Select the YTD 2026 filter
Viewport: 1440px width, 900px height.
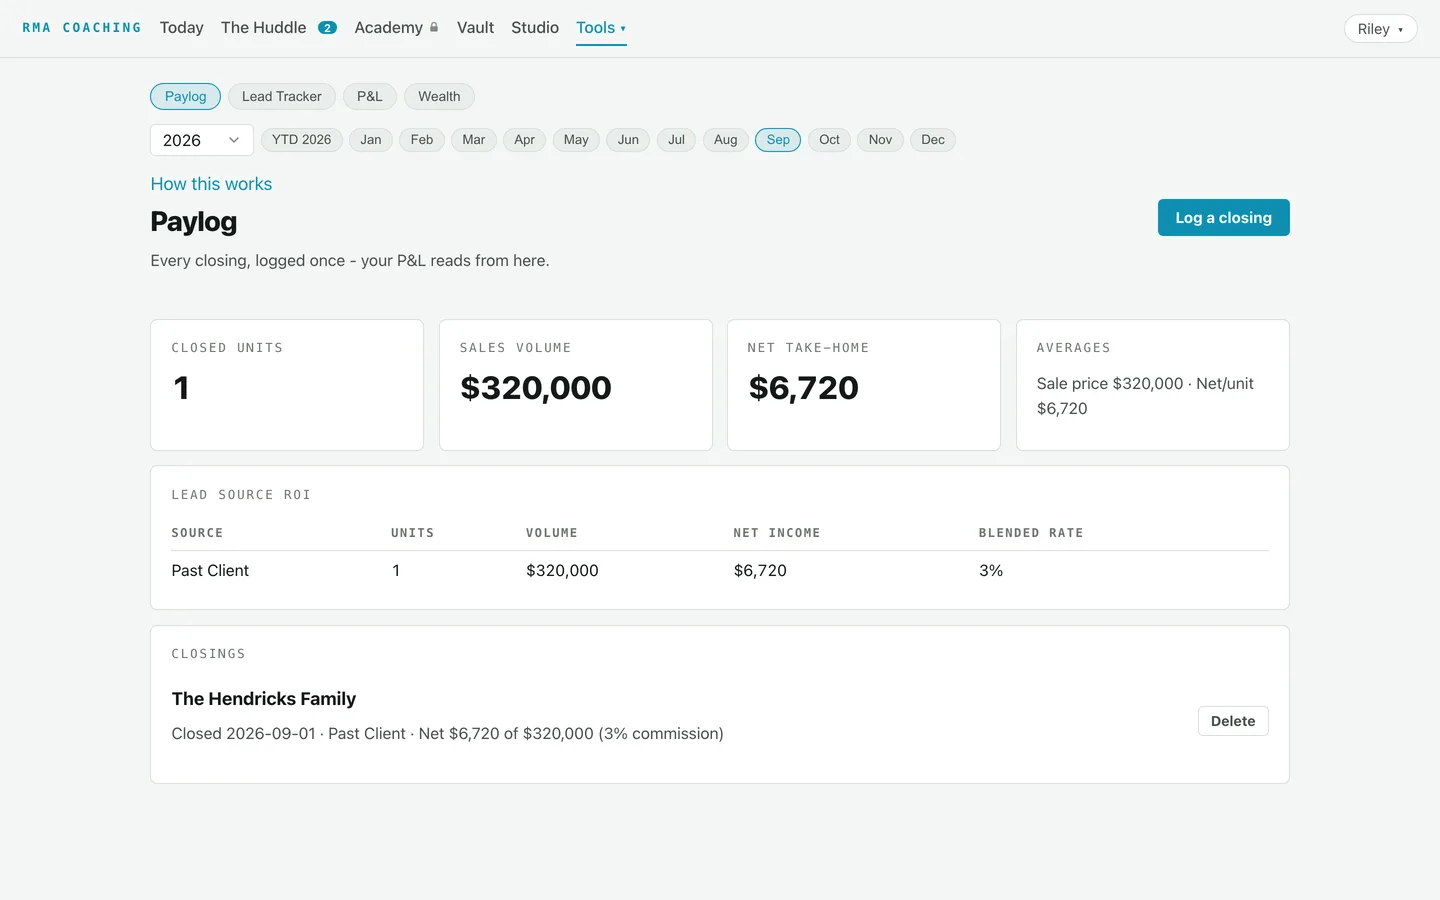point(302,140)
